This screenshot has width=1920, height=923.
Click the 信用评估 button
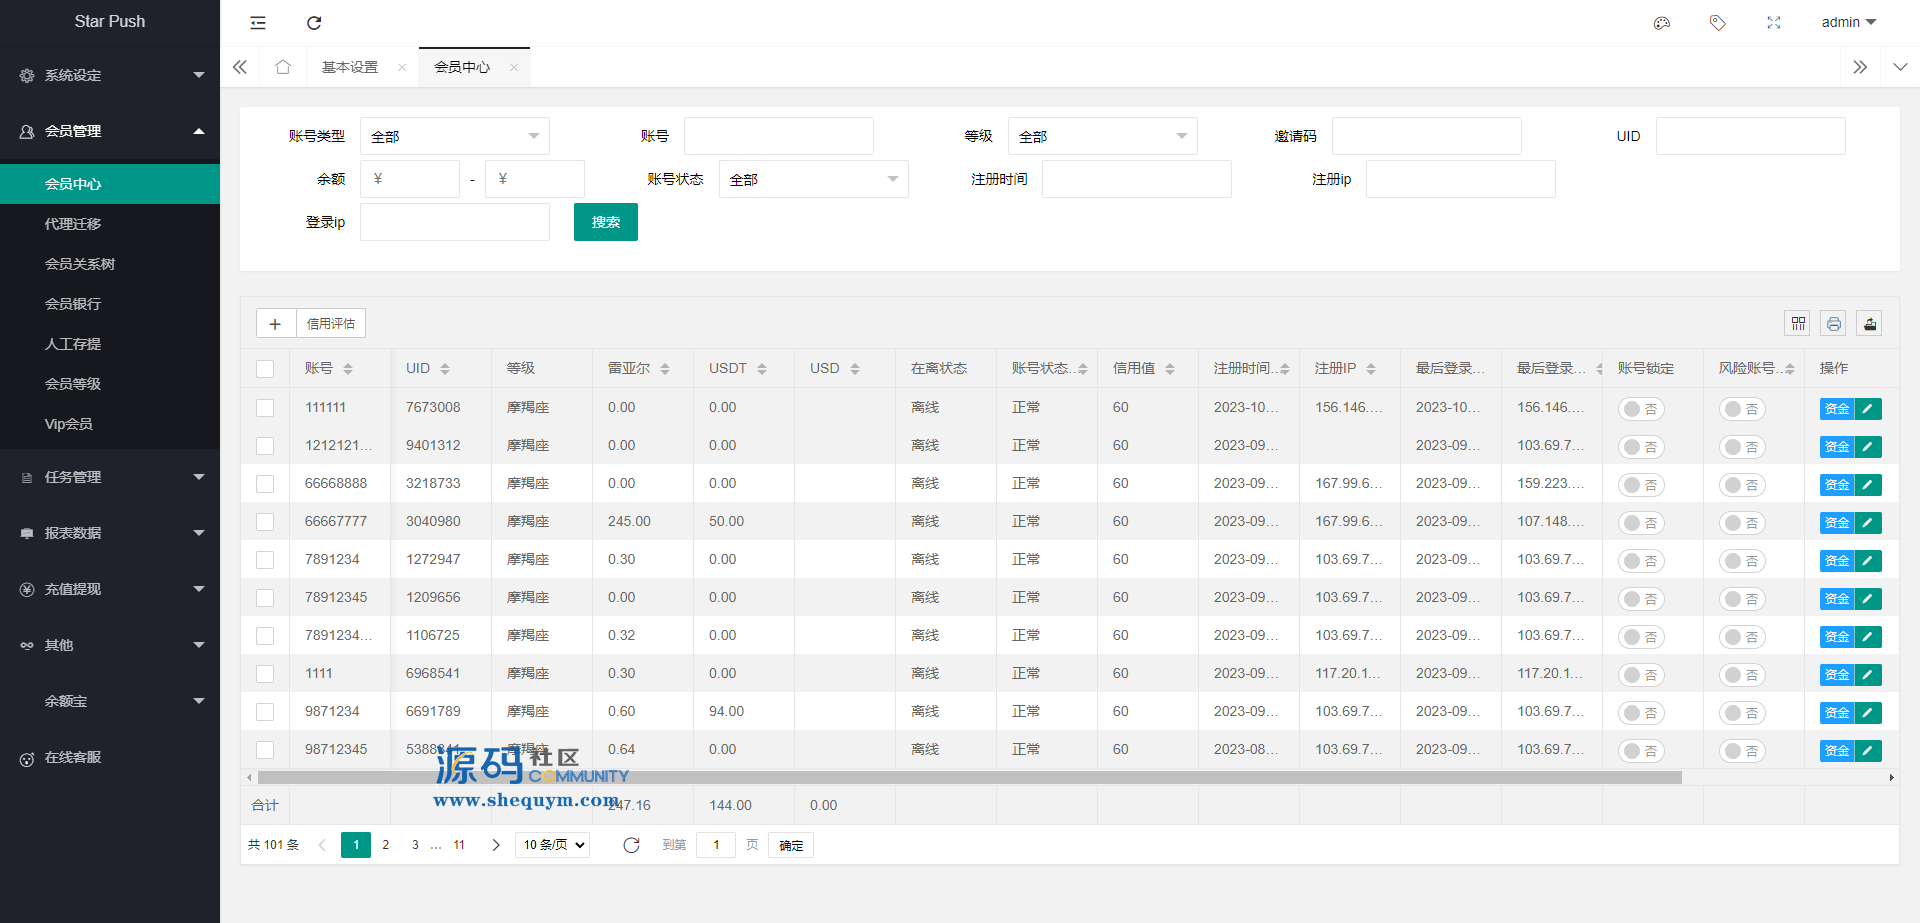click(x=331, y=324)
